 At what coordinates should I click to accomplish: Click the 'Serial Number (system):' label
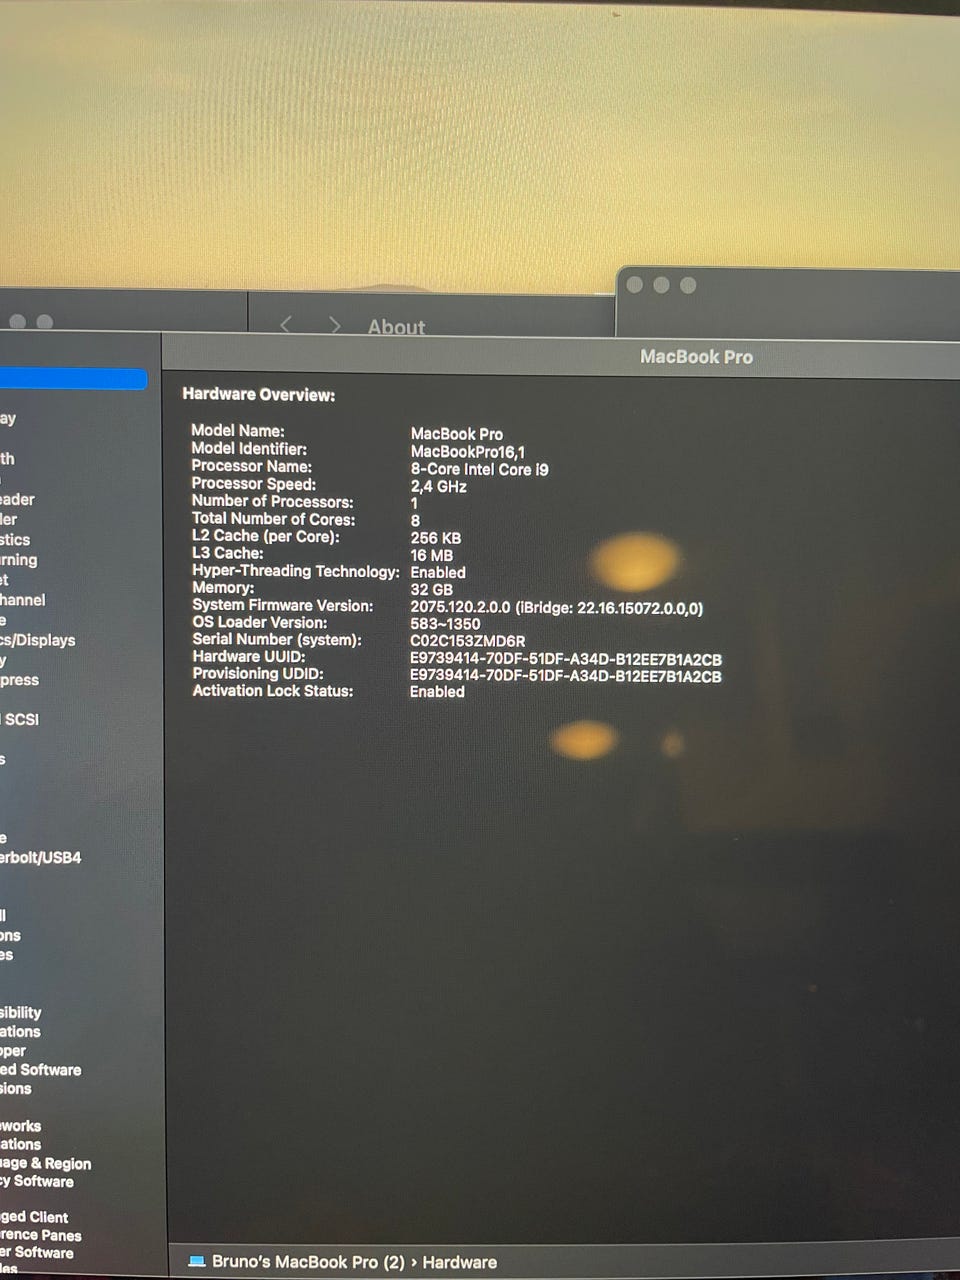point(277,640)
